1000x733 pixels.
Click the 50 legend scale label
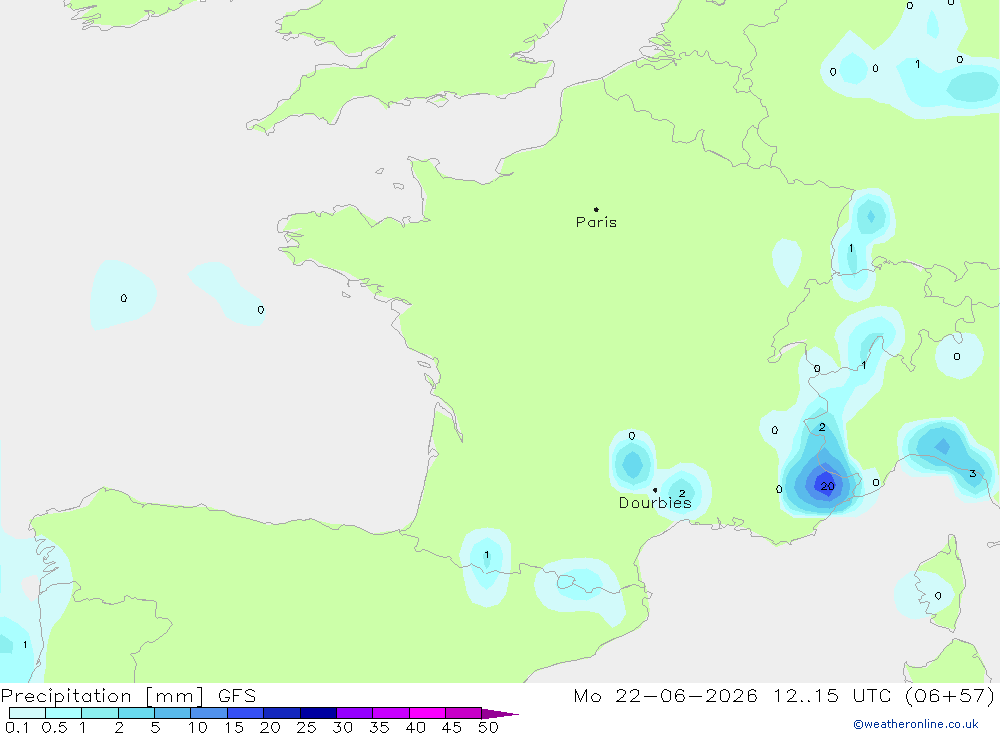tap(488, 727)
